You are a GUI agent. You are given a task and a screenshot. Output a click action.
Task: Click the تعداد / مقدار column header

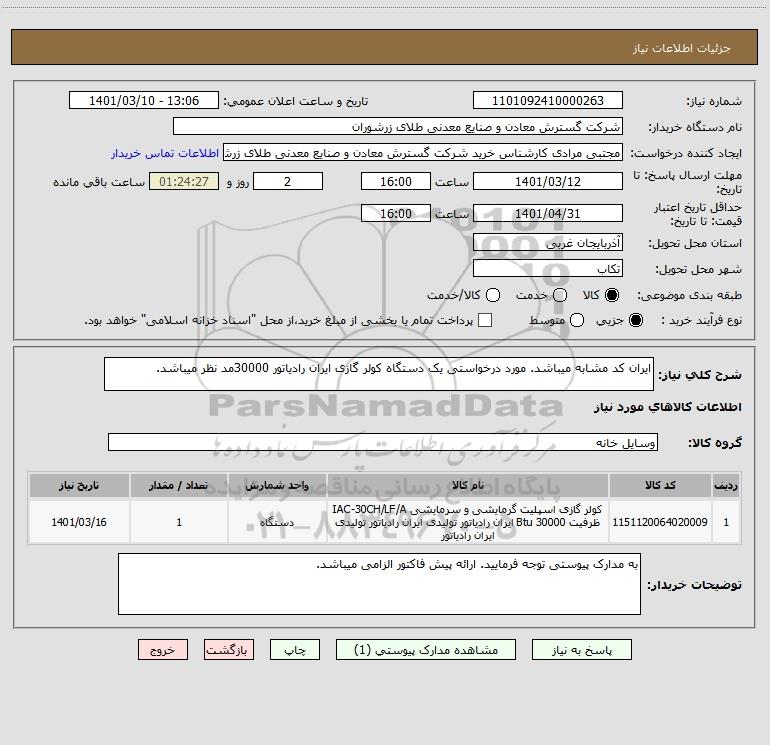tap(179, 485)
